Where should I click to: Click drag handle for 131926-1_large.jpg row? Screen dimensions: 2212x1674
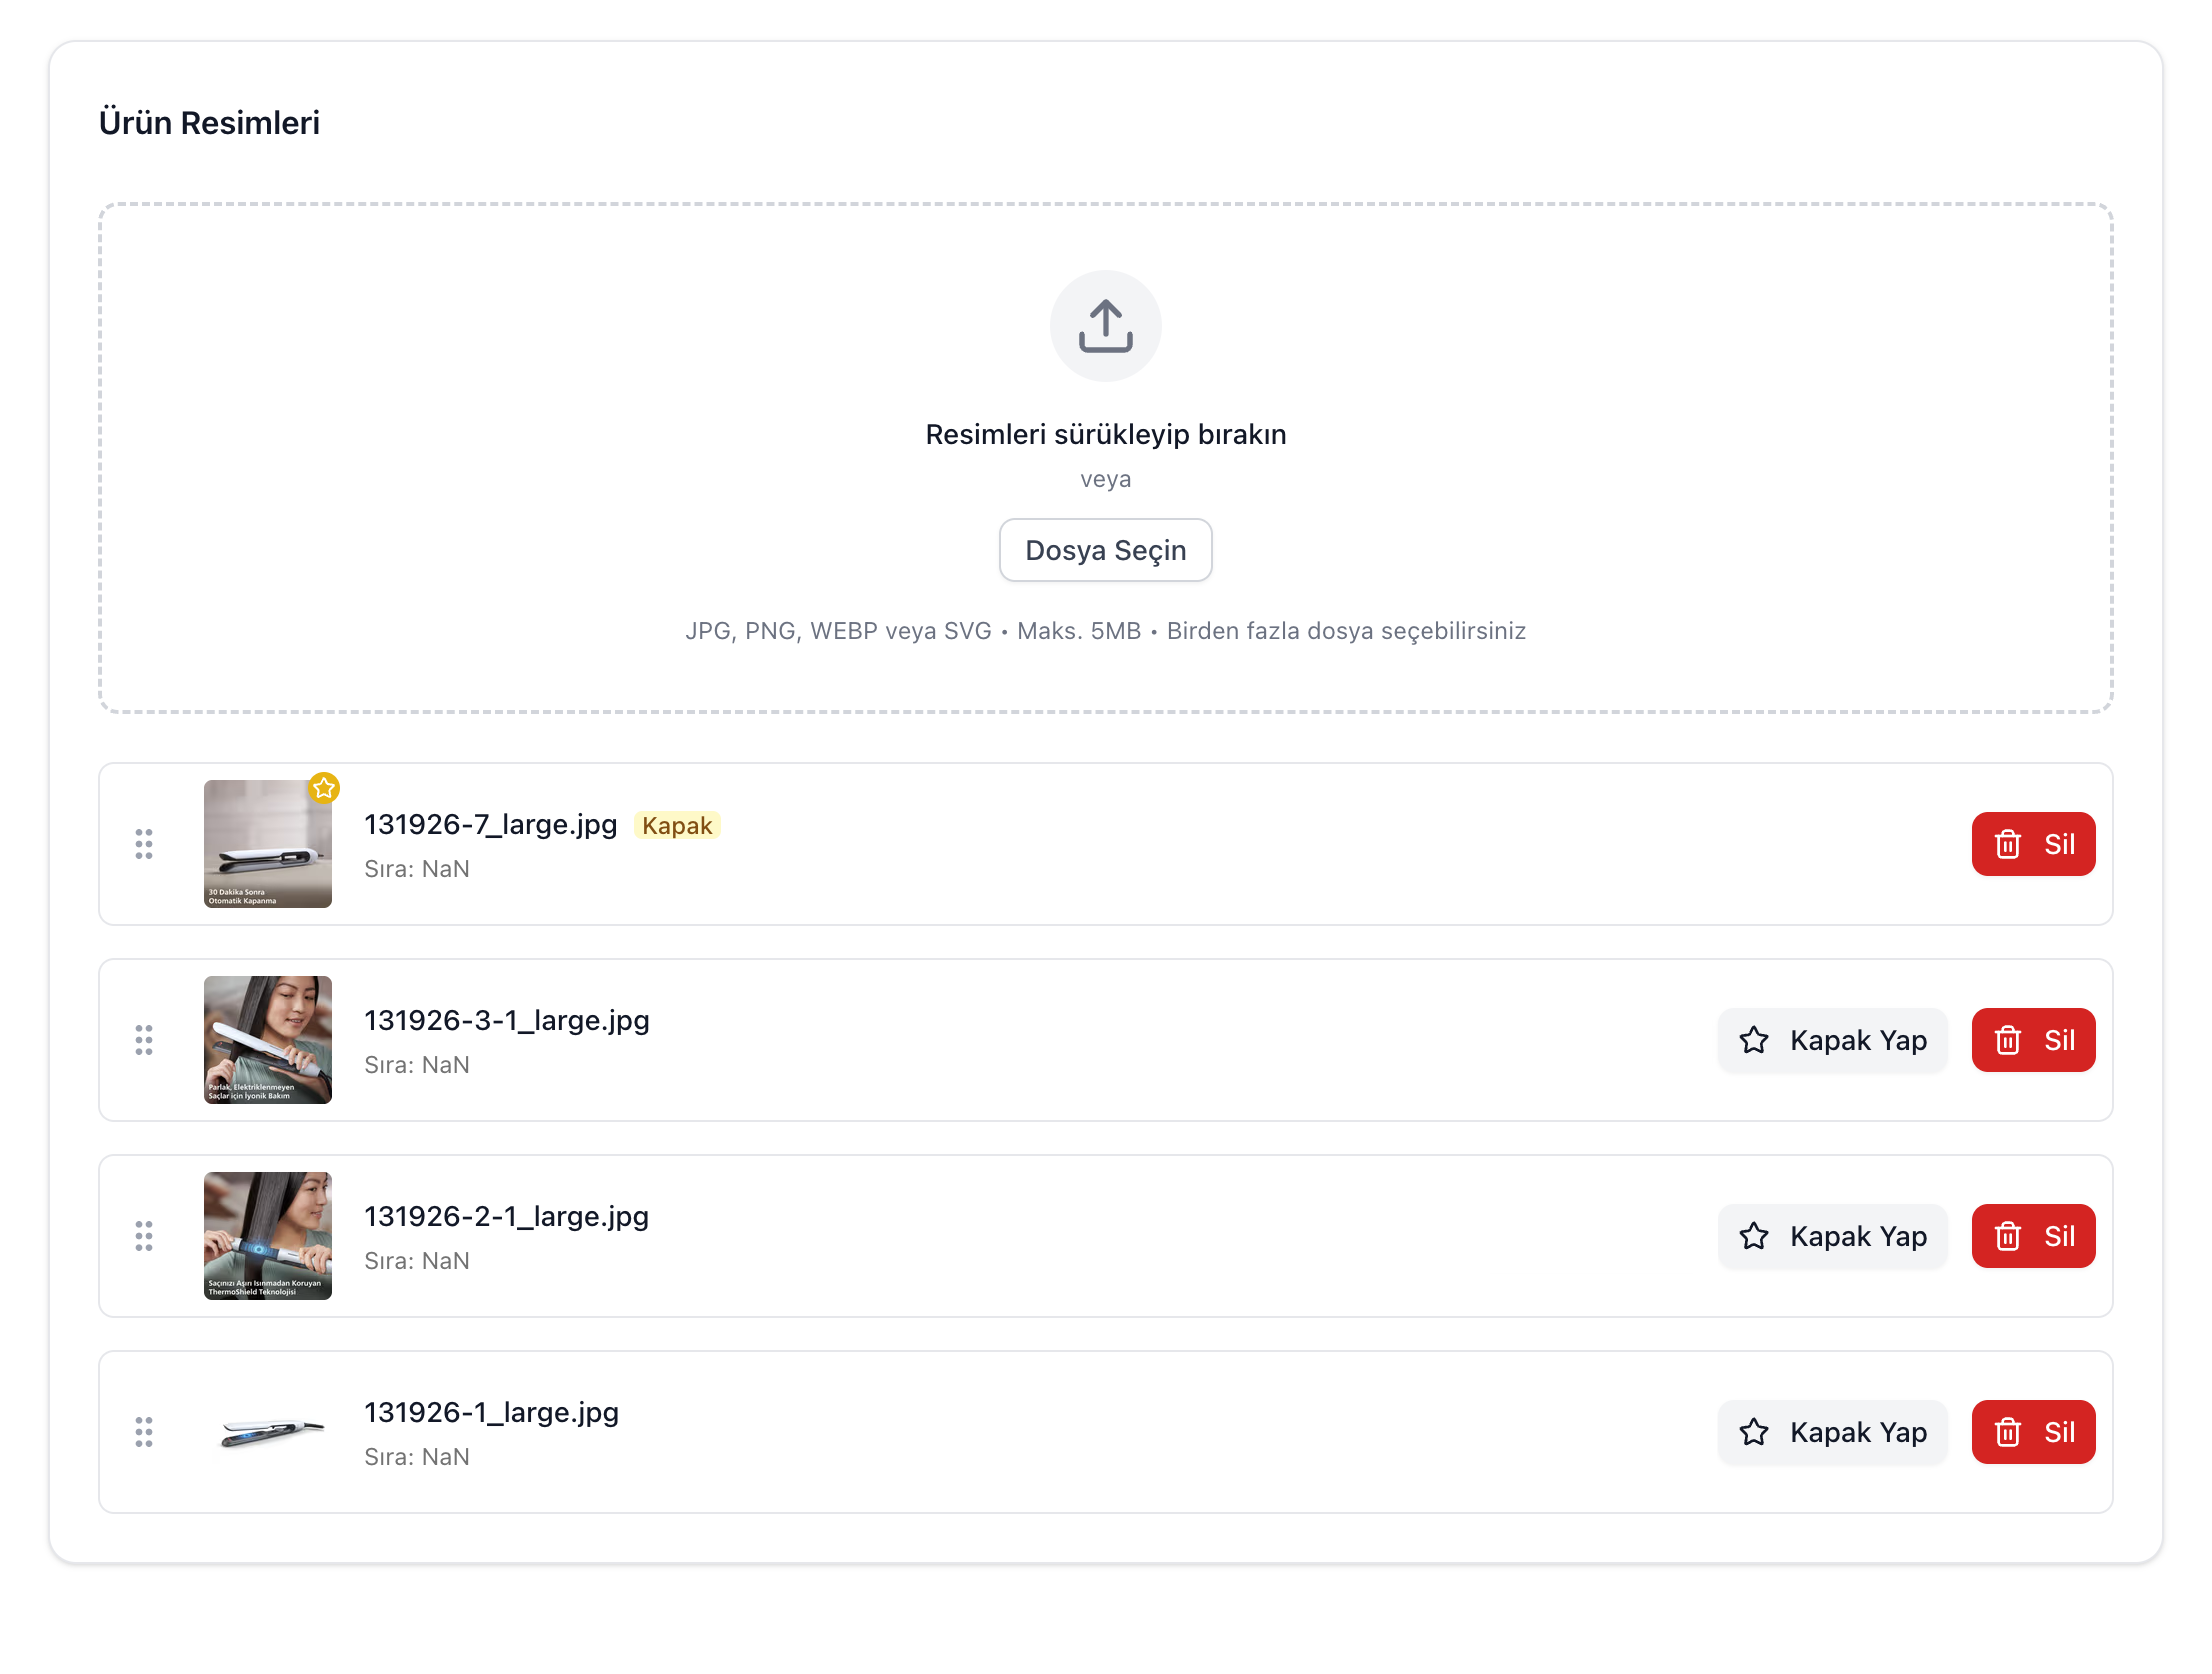point(144,1432)
